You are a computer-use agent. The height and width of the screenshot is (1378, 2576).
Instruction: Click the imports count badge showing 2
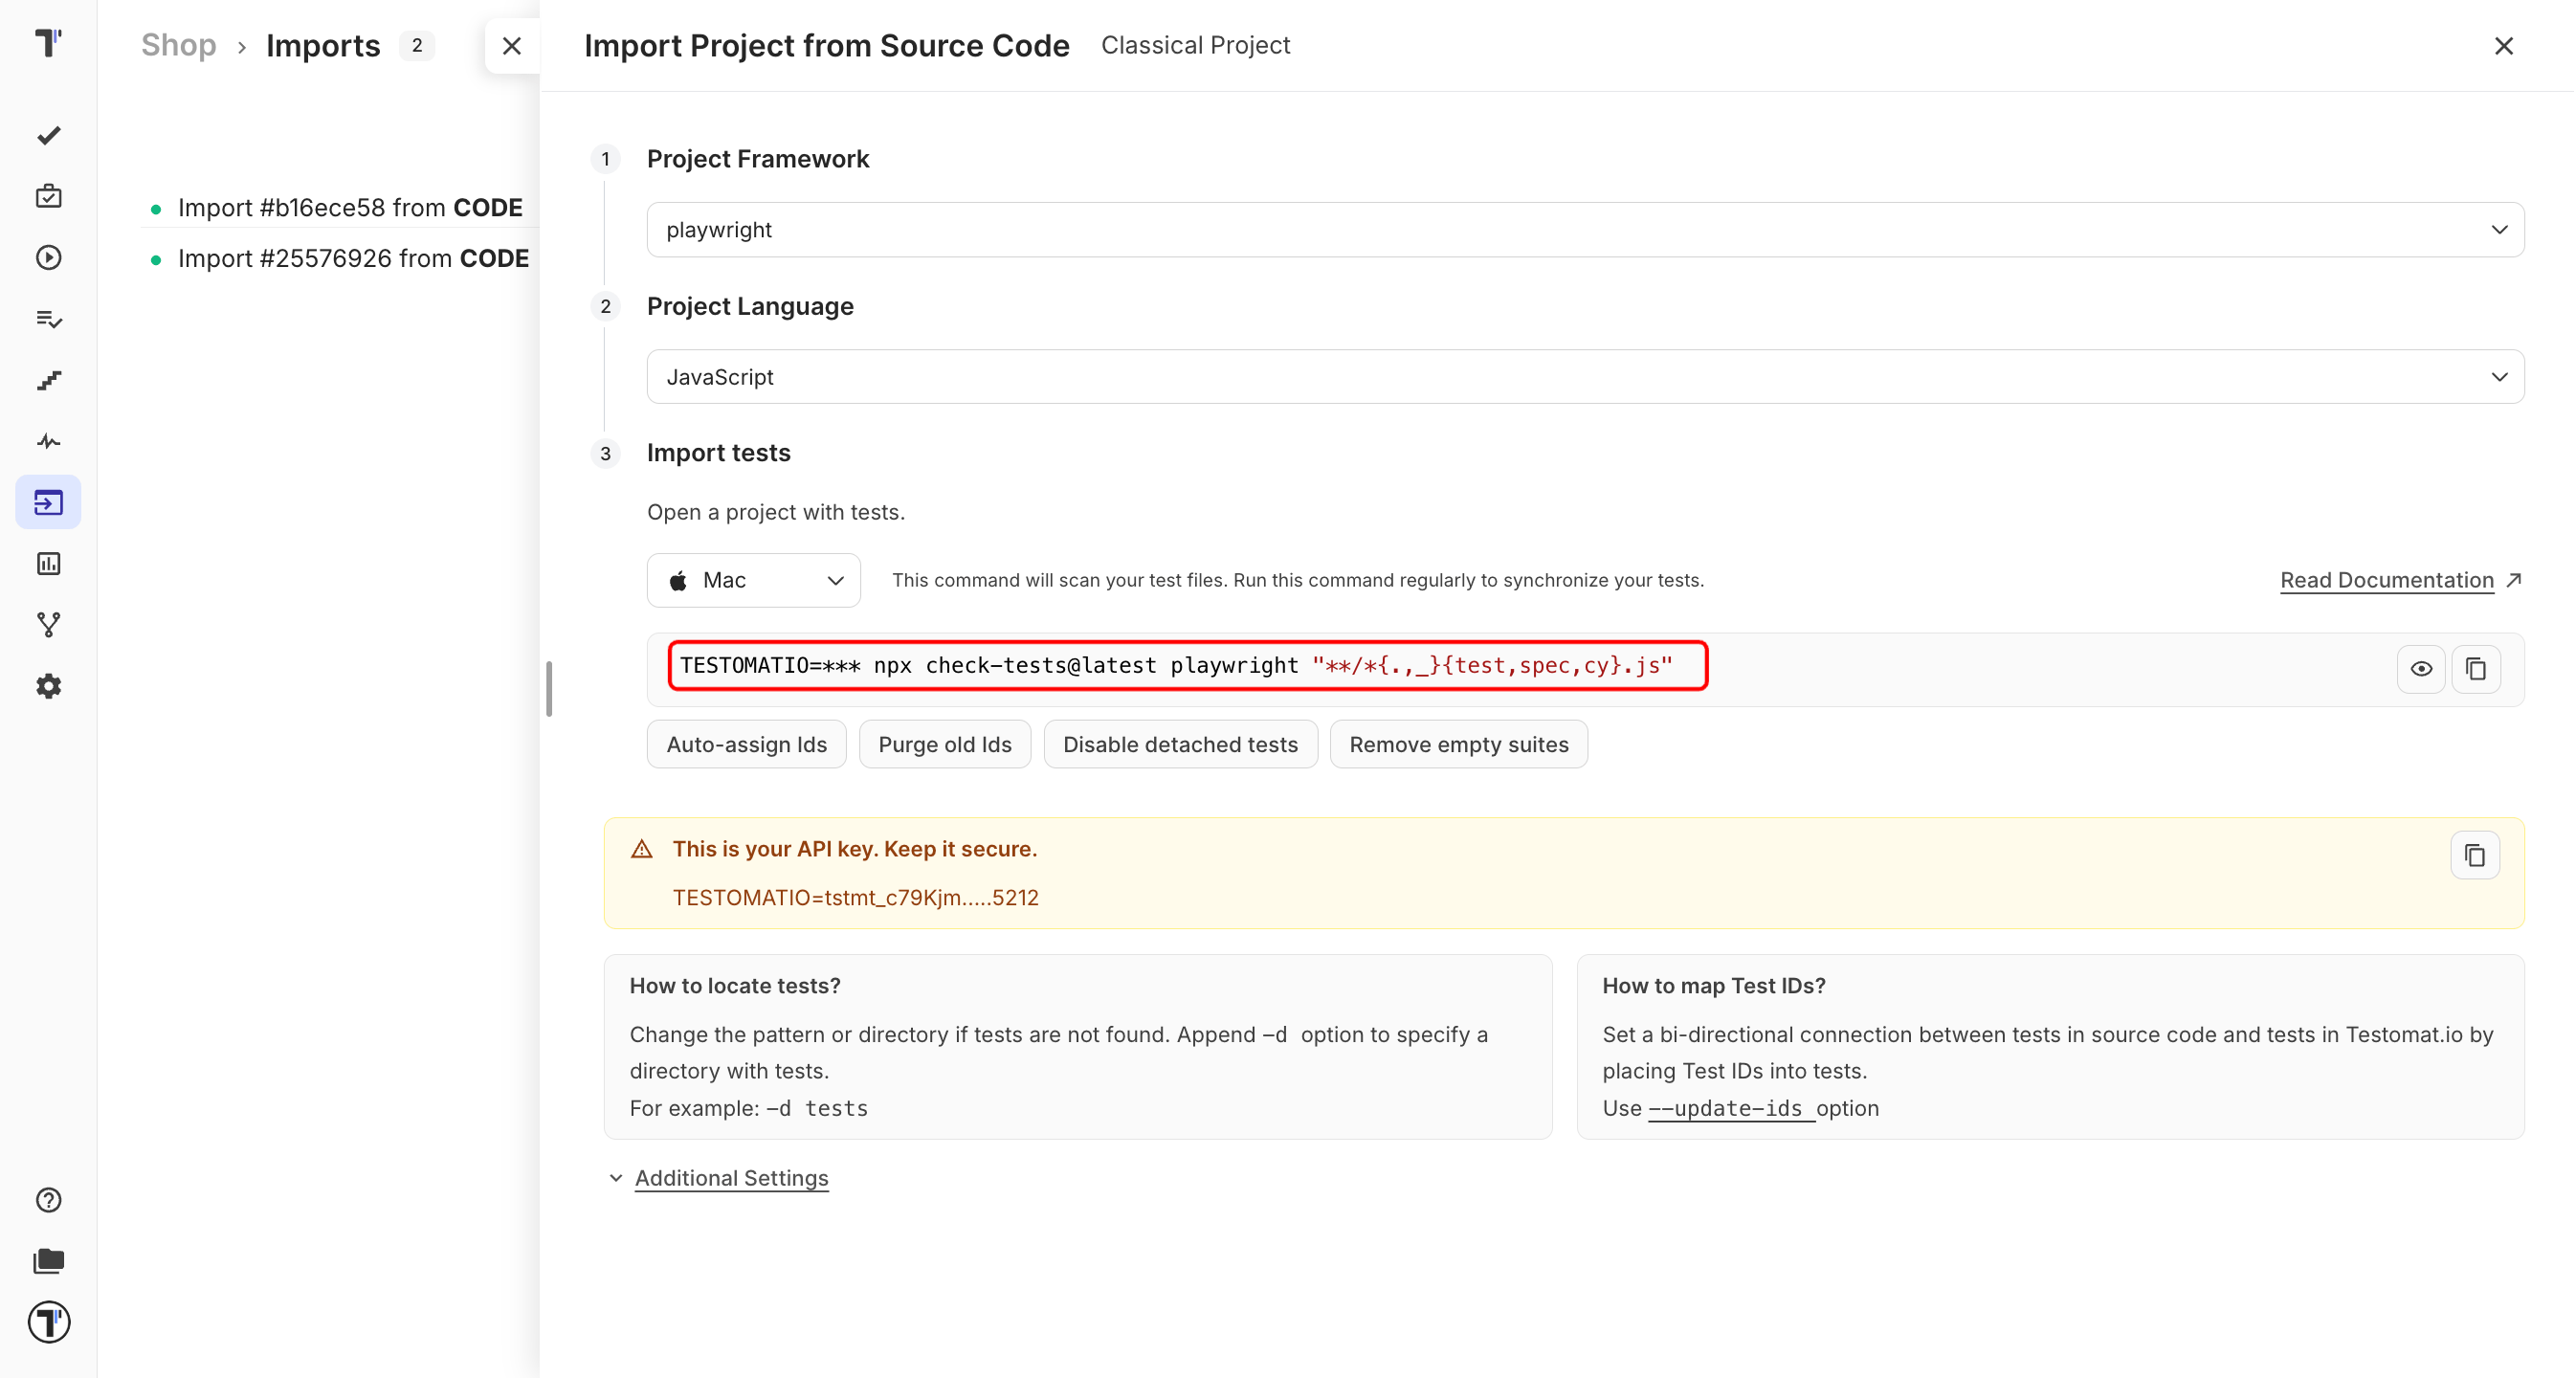pos(417,45)
